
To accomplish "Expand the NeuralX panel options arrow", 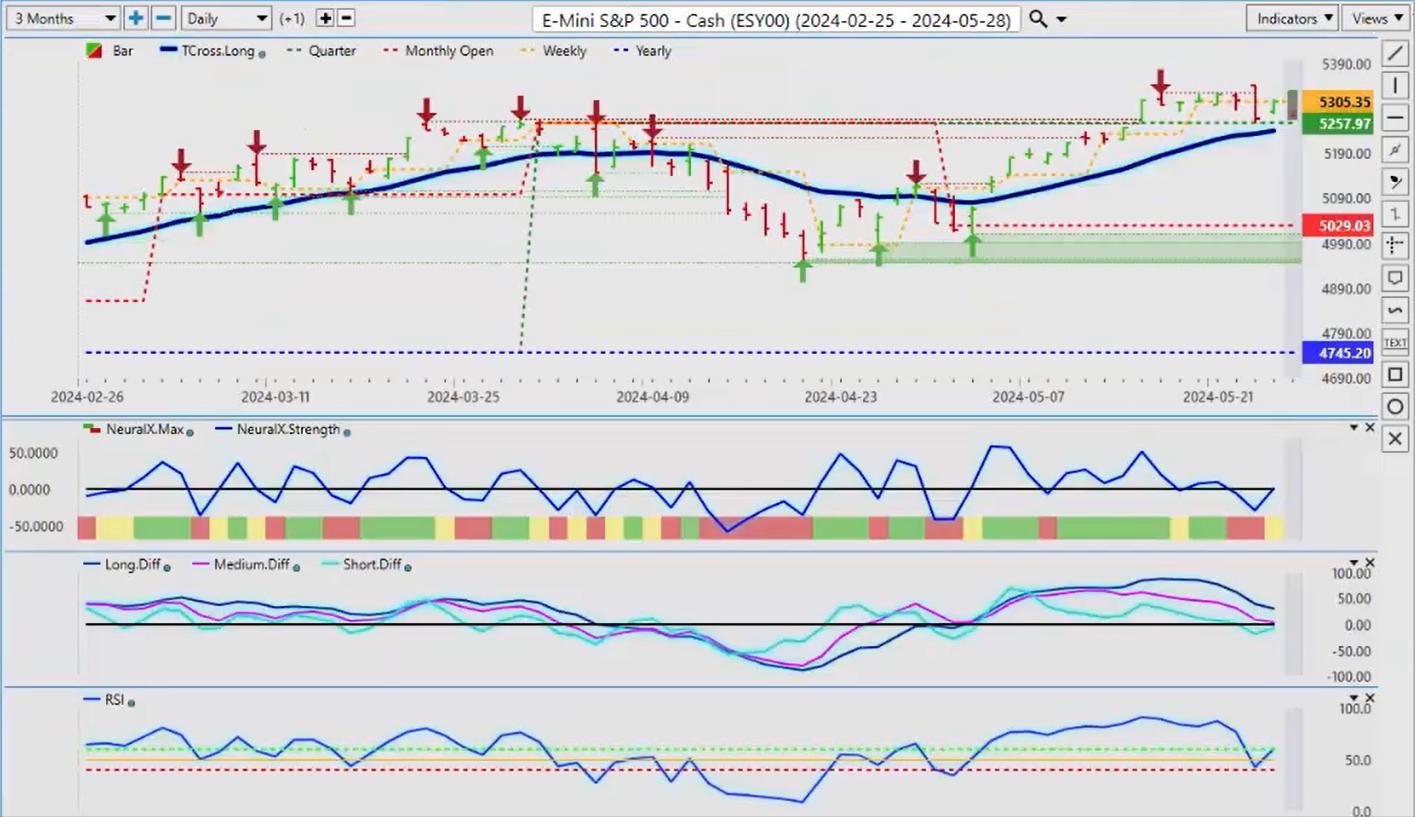I will click(1355, 428).
